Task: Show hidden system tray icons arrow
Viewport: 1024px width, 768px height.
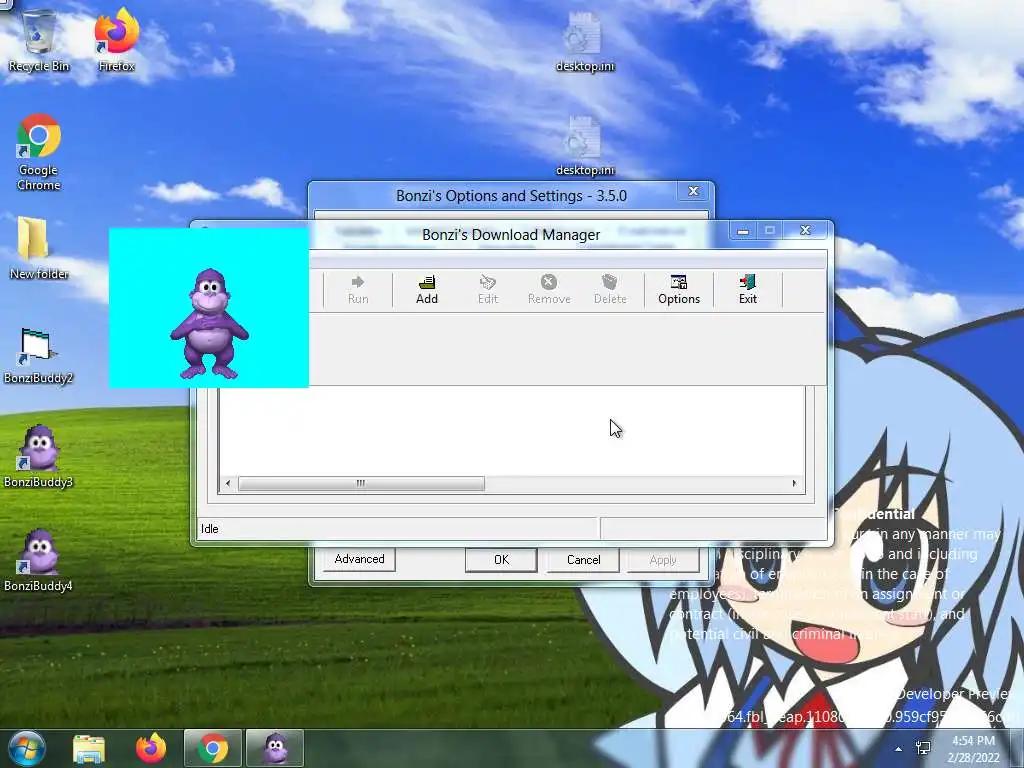Action: pyautogui.click(x=899, y=749)
